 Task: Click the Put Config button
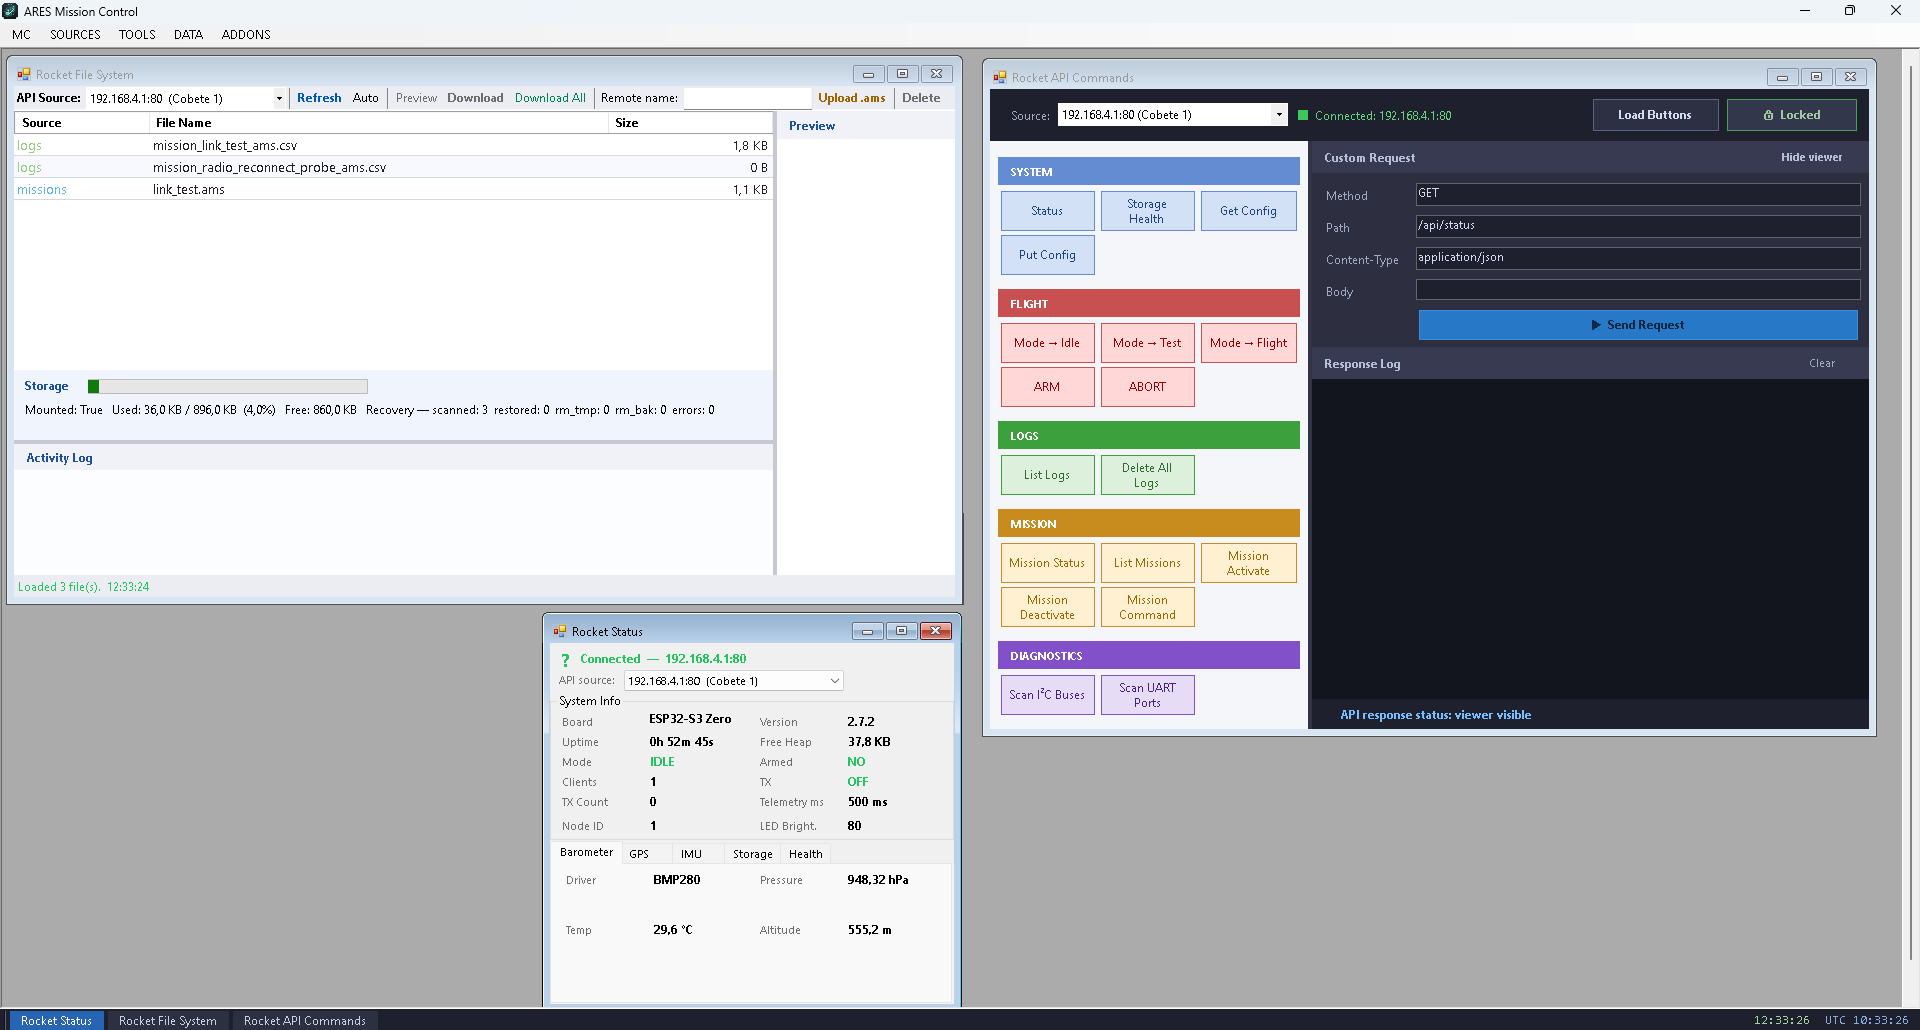pos(1047,255)
